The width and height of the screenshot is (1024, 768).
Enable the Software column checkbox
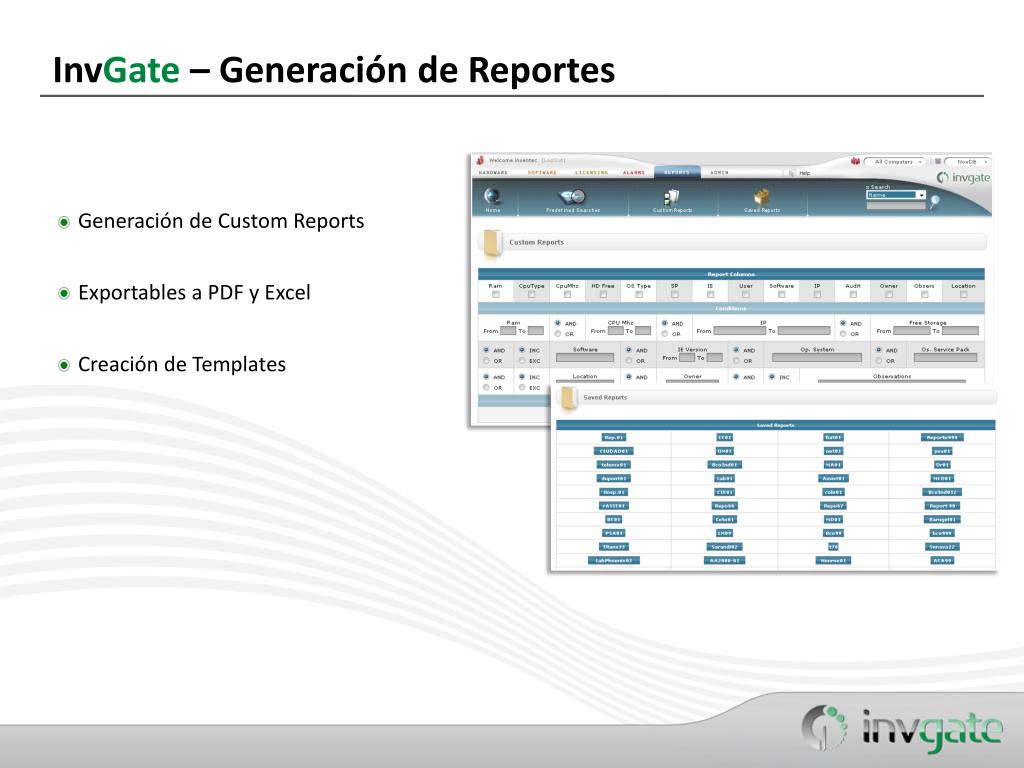pos(781,295)
